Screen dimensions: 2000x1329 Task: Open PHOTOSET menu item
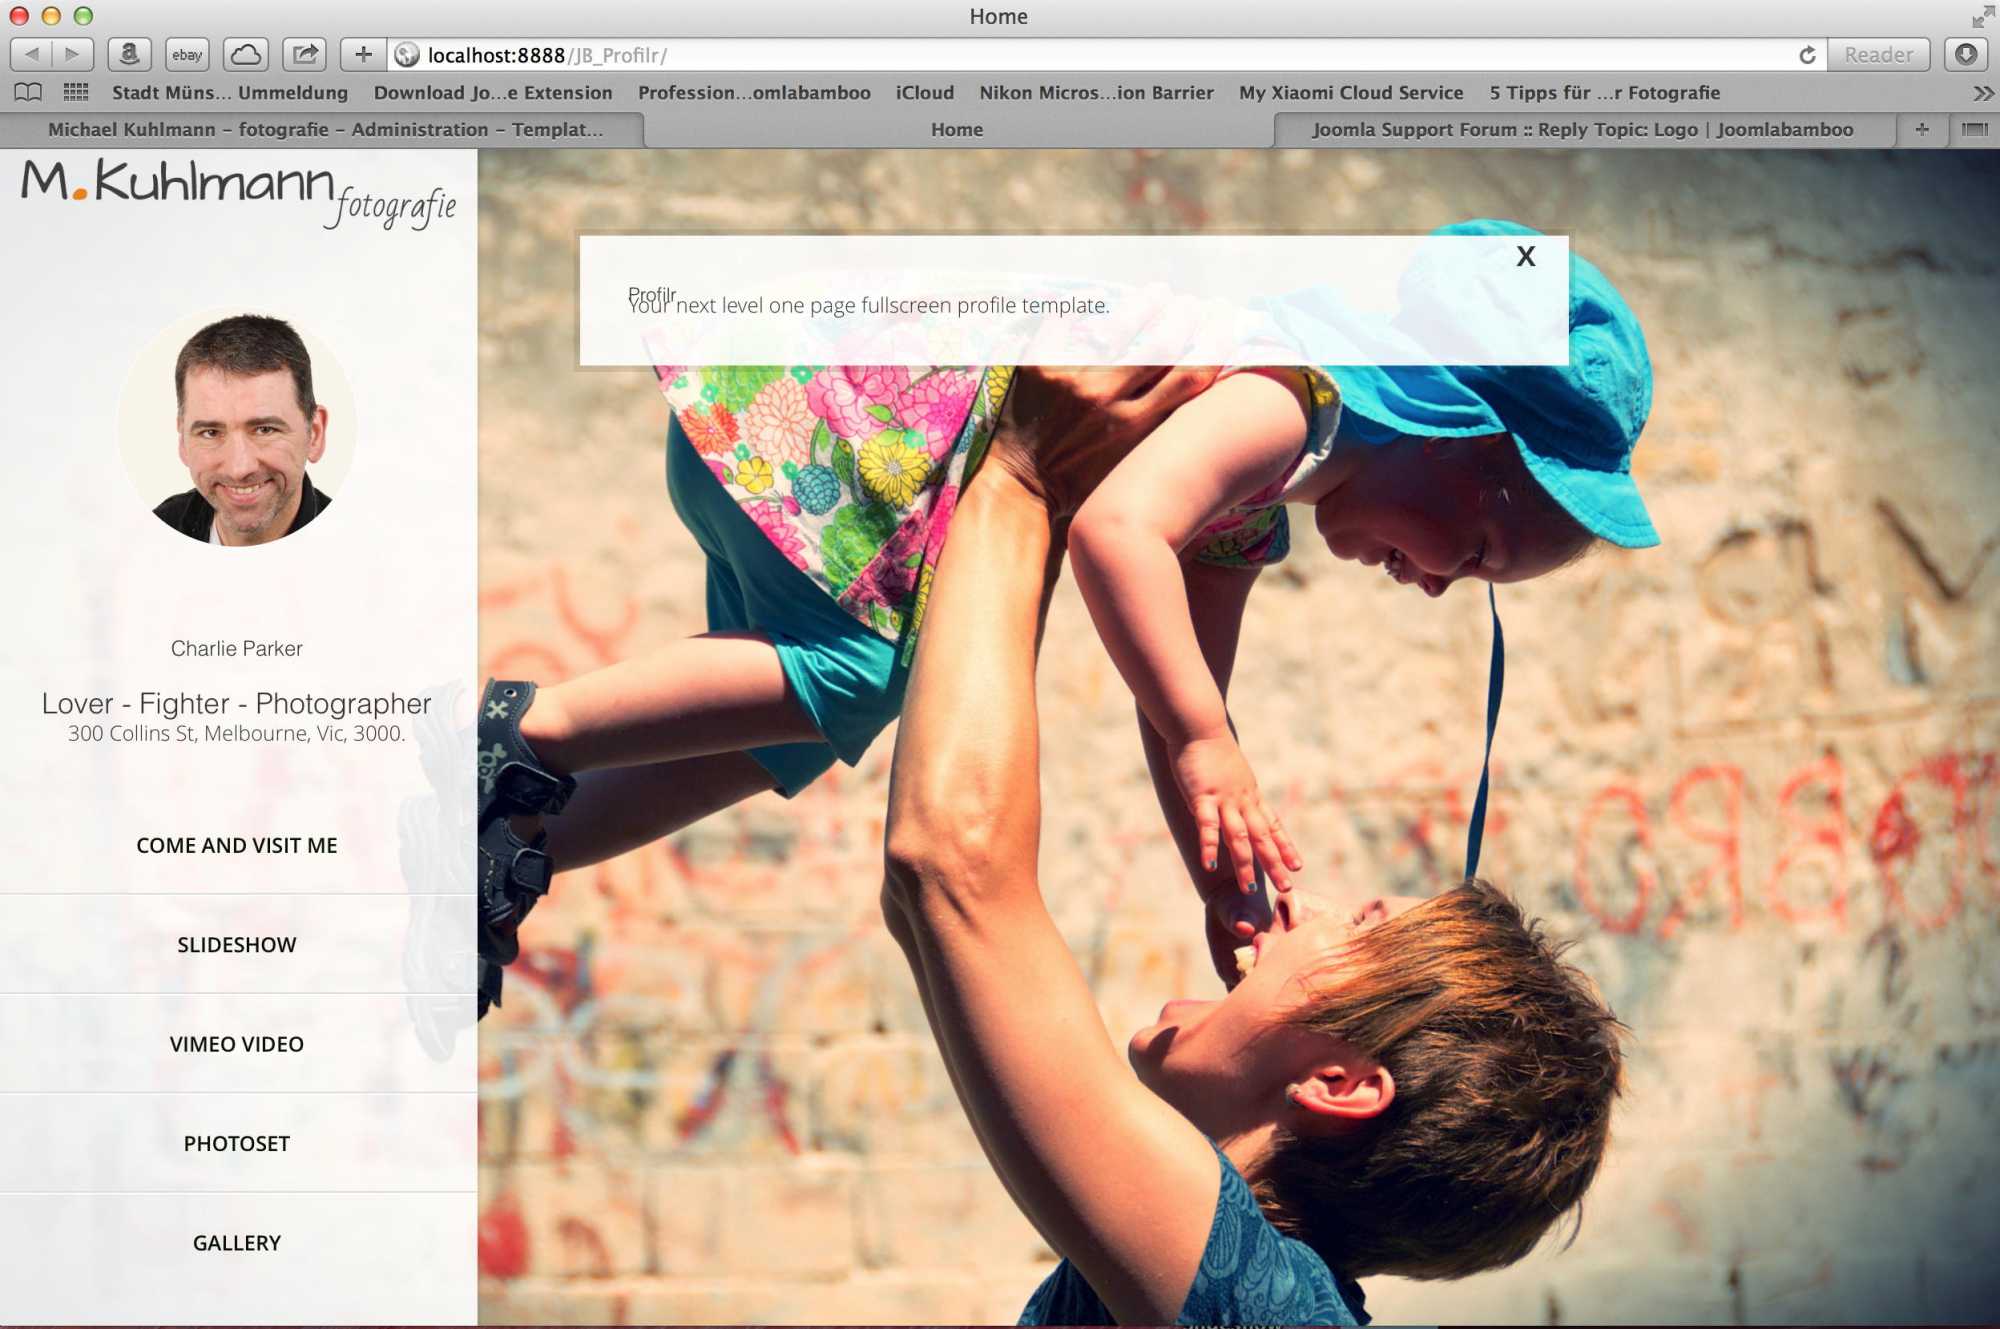click(x=237, y=1143)
